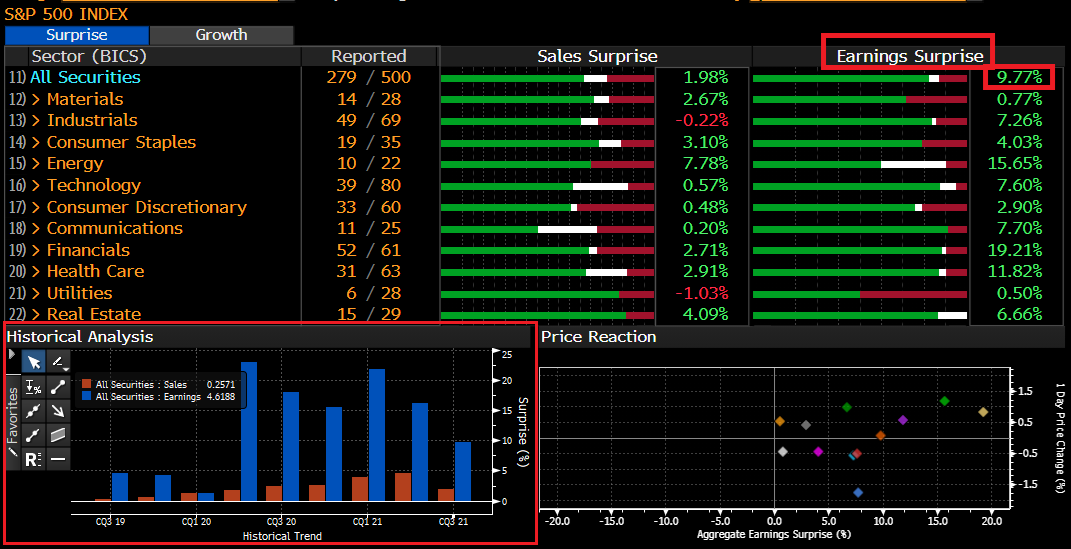Click the Sales Surprise column header
This screenshot has width=1071, height=549.
(x=597, y=56)
